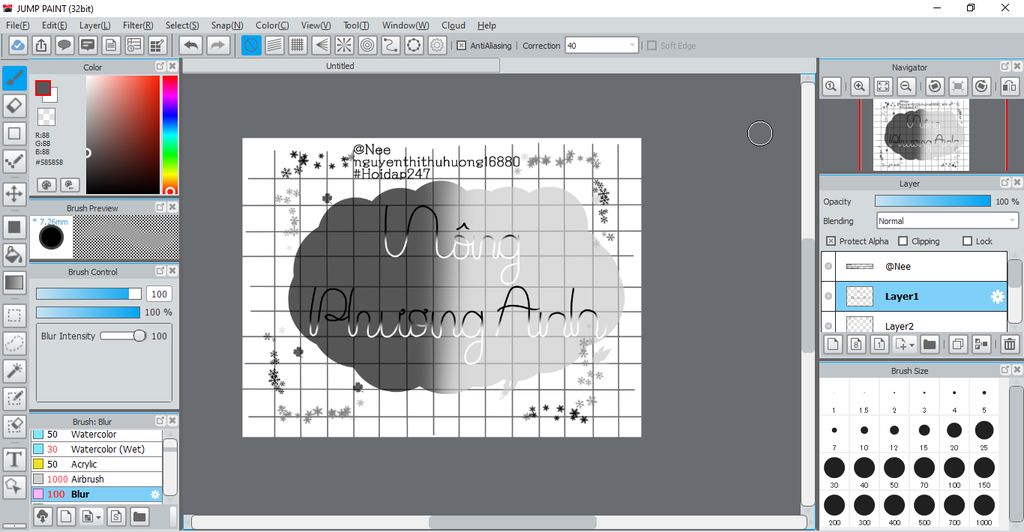1024x532 pixels.
Task: Click the rainbow hue strip
Action: tap(170, 135)
